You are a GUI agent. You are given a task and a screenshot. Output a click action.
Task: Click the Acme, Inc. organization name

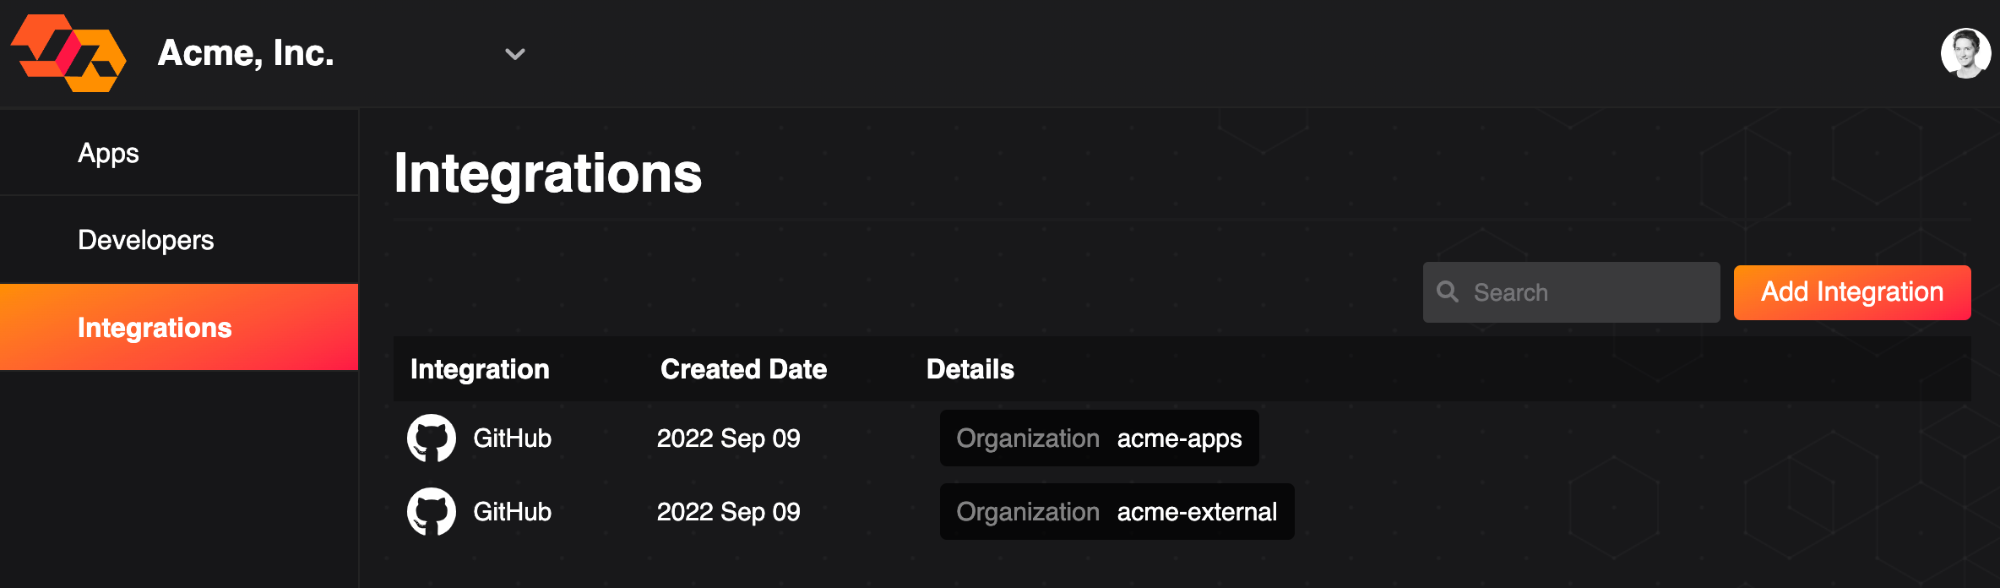point(246,53)
